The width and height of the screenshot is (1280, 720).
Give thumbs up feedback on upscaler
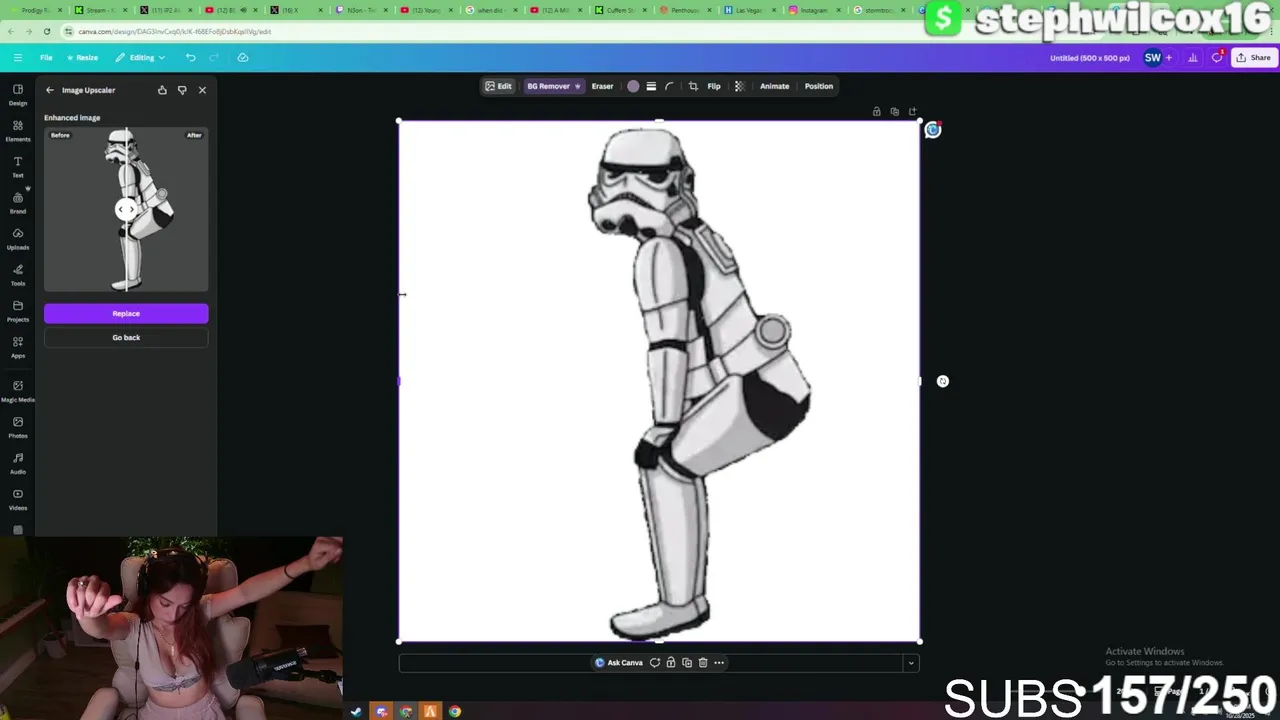[x=162, y=90]
